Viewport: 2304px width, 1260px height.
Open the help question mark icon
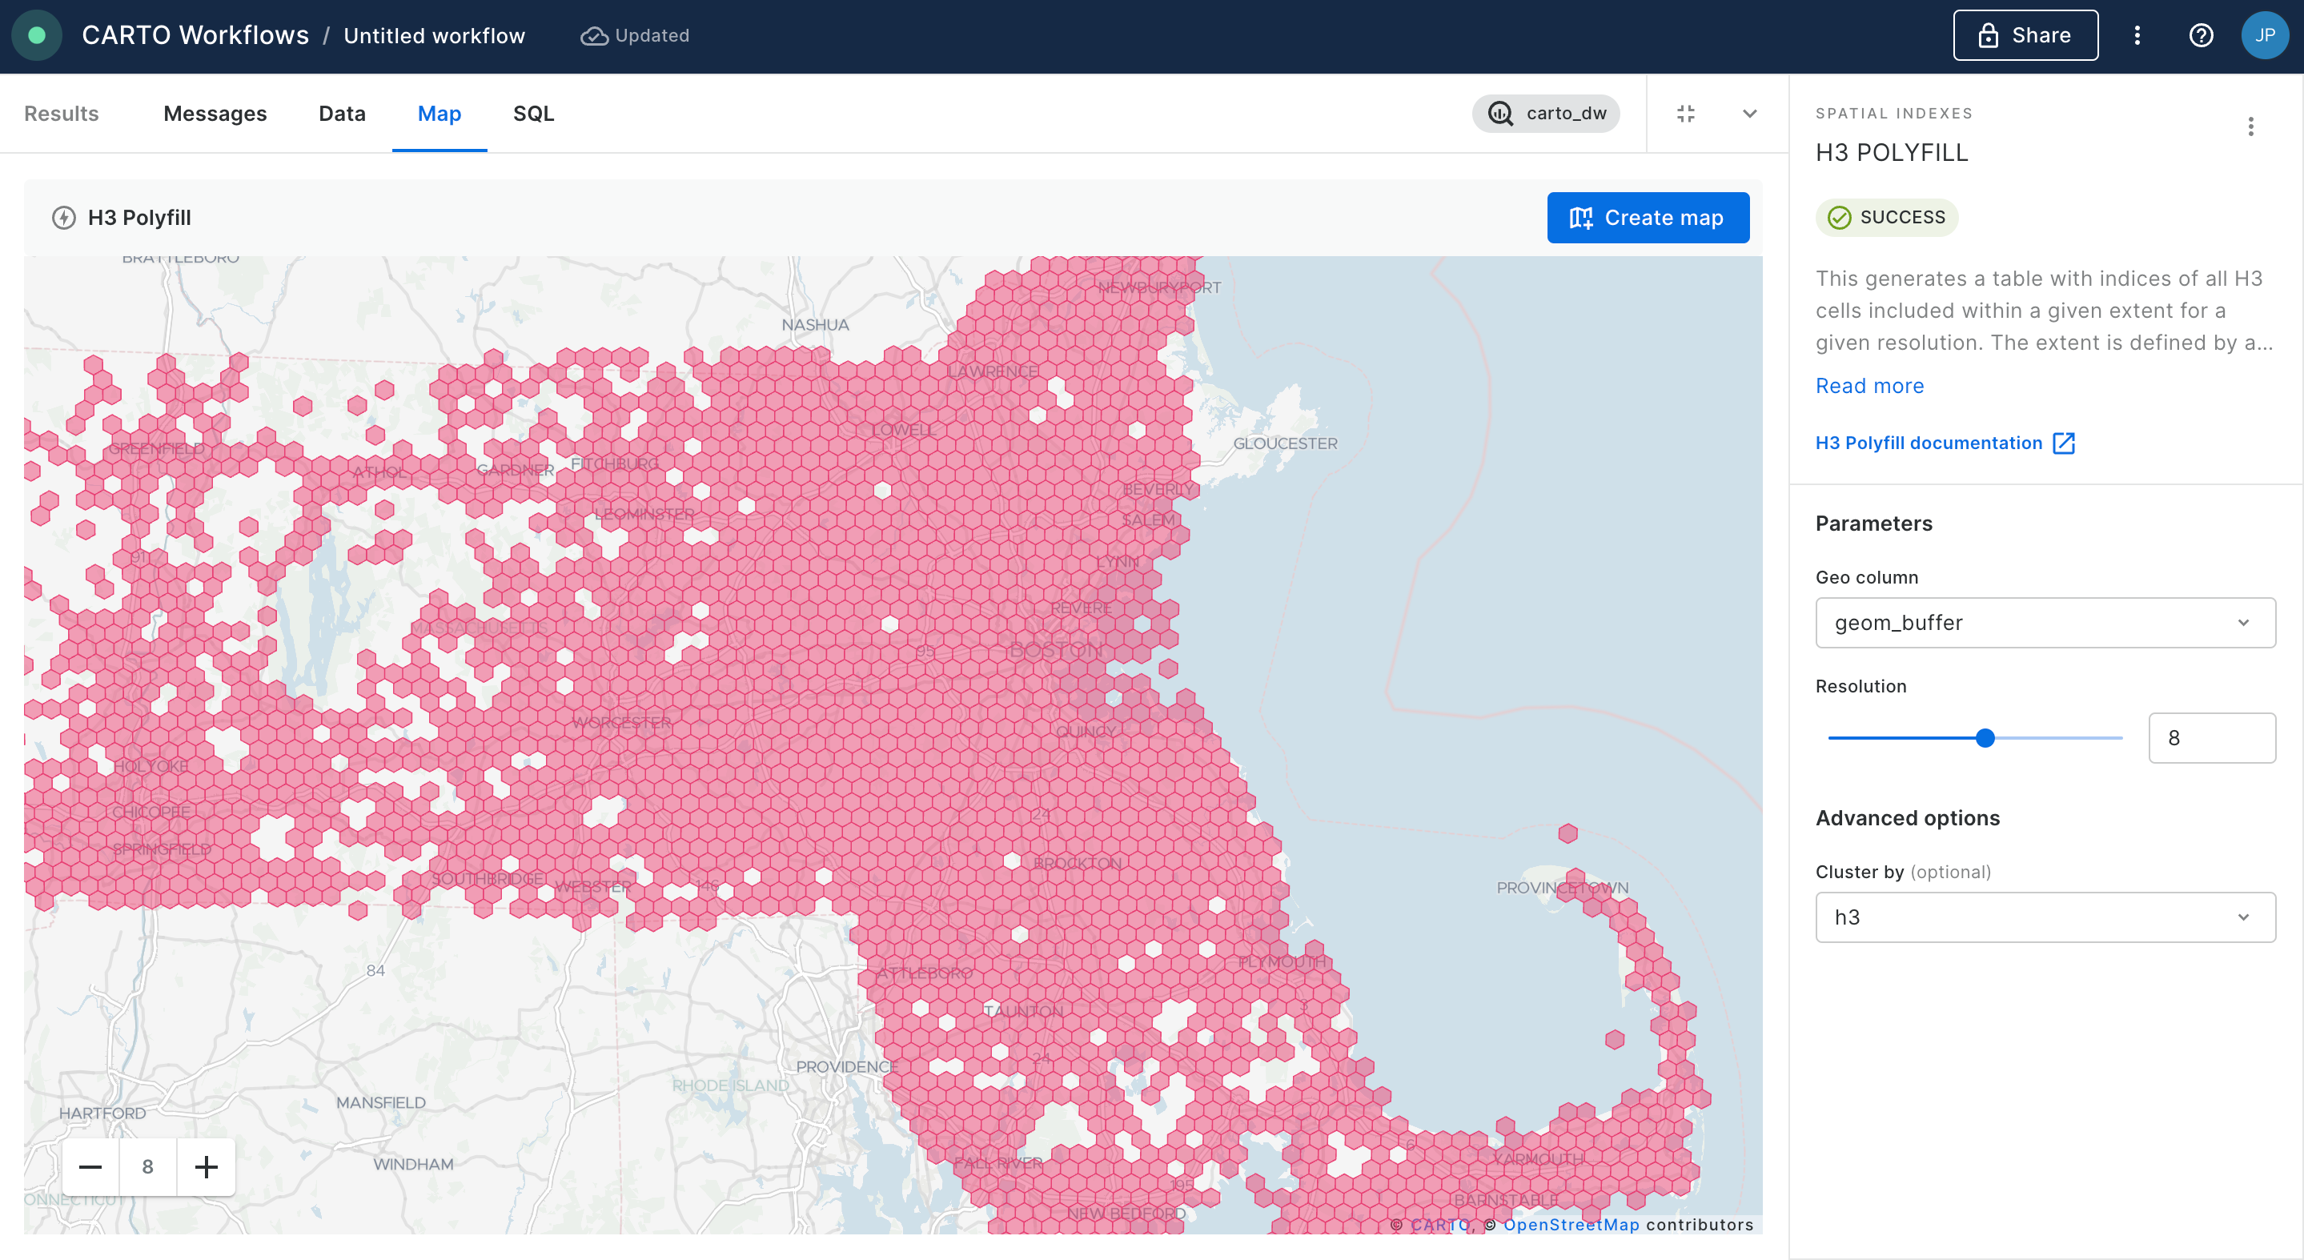[x=2201, y=36]
